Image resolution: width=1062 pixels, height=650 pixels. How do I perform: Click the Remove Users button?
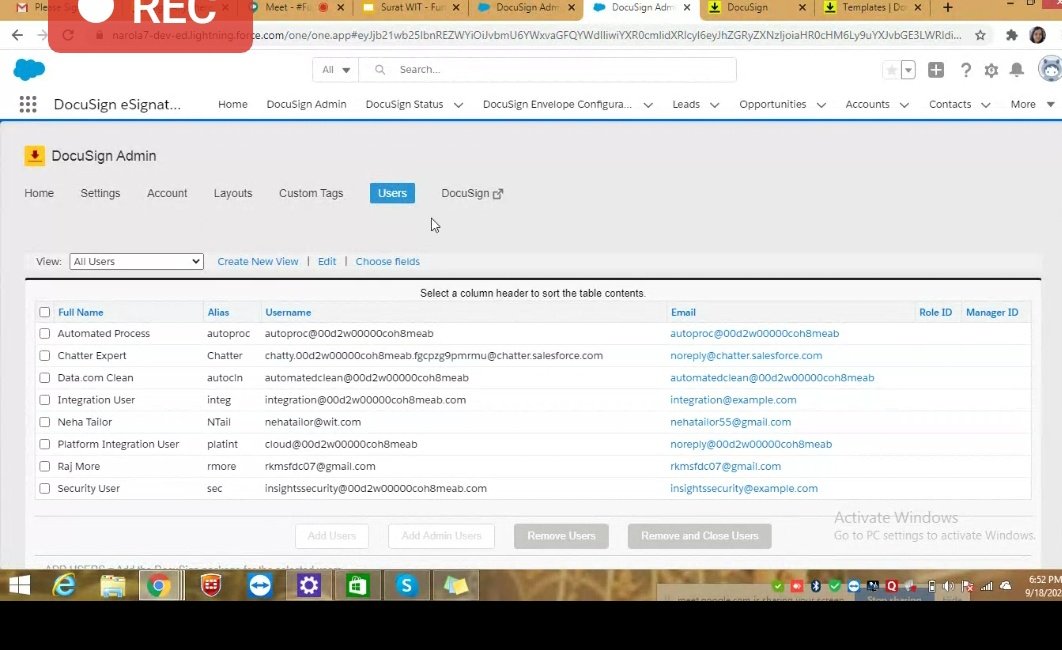tap(561, 536)
